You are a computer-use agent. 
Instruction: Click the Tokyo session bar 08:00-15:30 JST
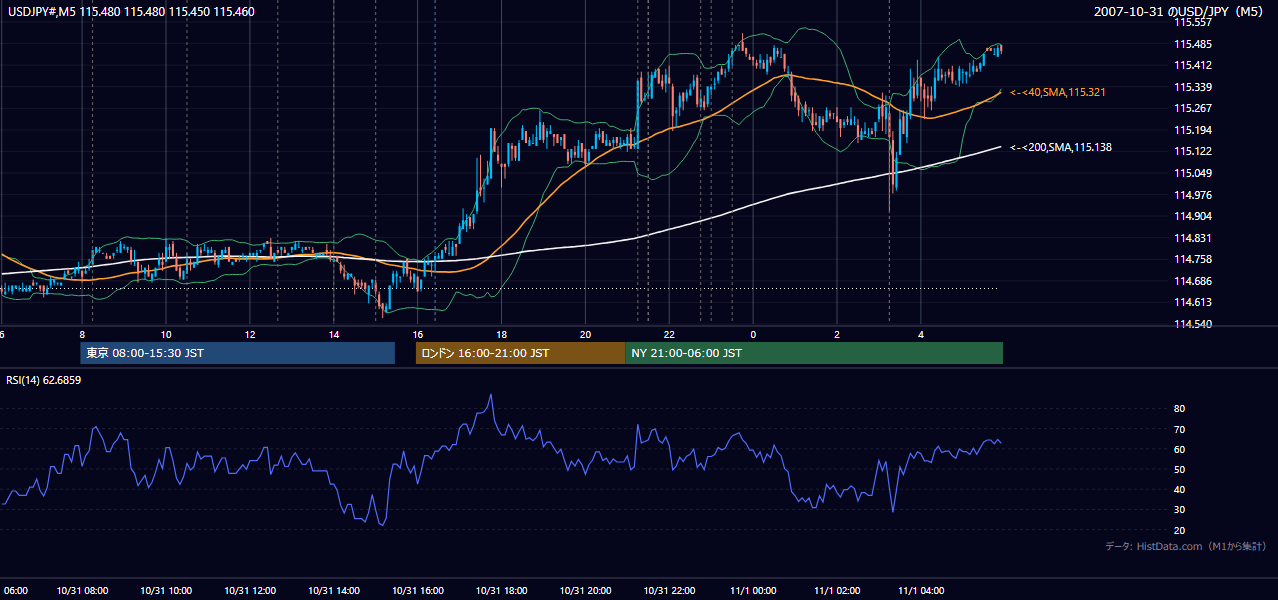coord(238,353)
